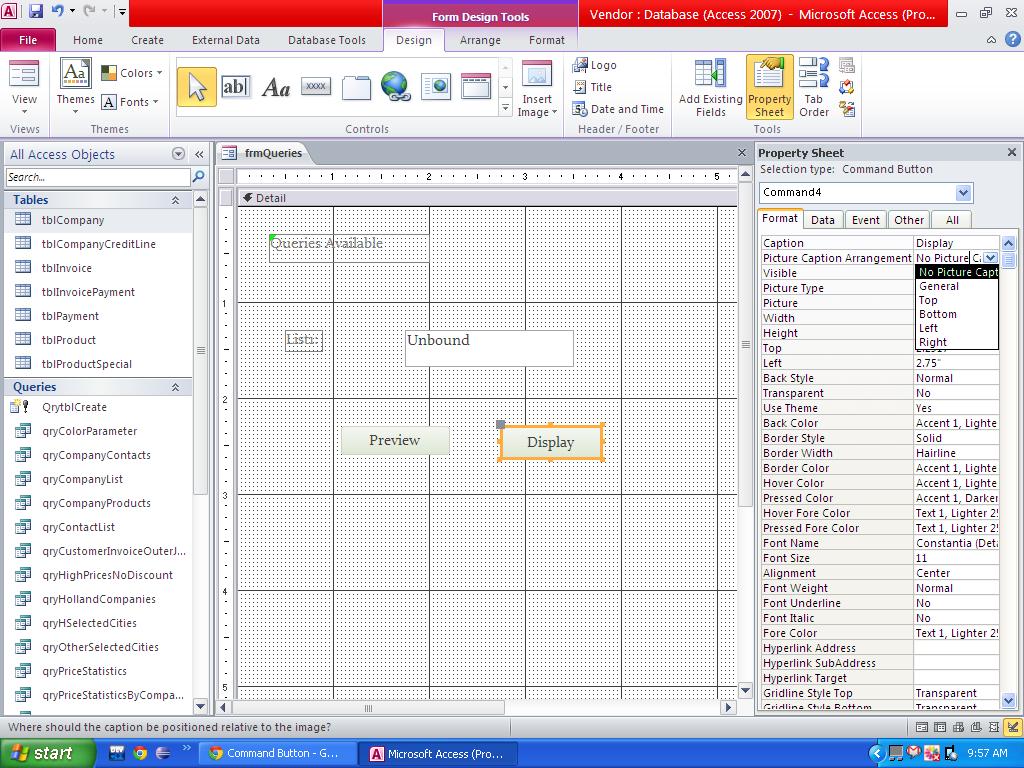1024x768 pixels.
Task: Open the All tab in Property Sheet
Action: tap(952, 220)
